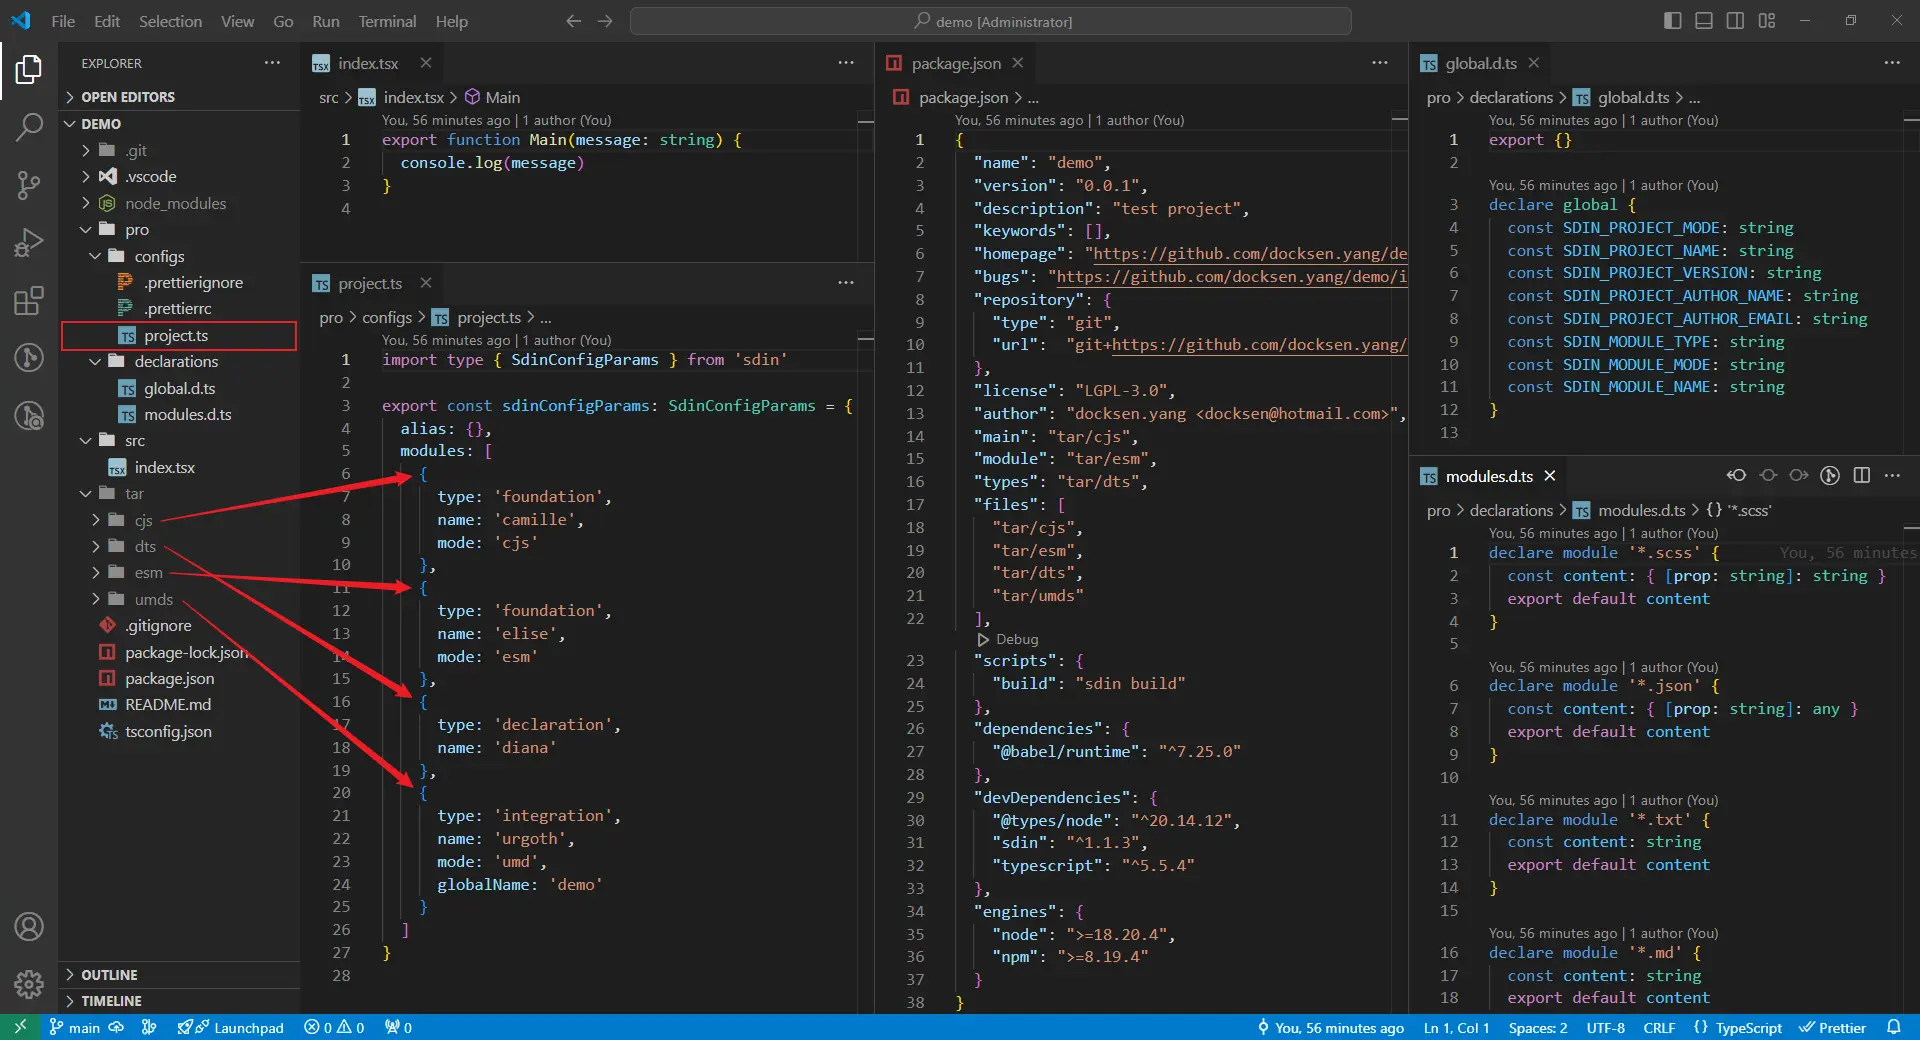The width and height of the screenshot is (1920, 1040).
Task: Toggle the bottom panel visibility
Action: pos(1704,21)
